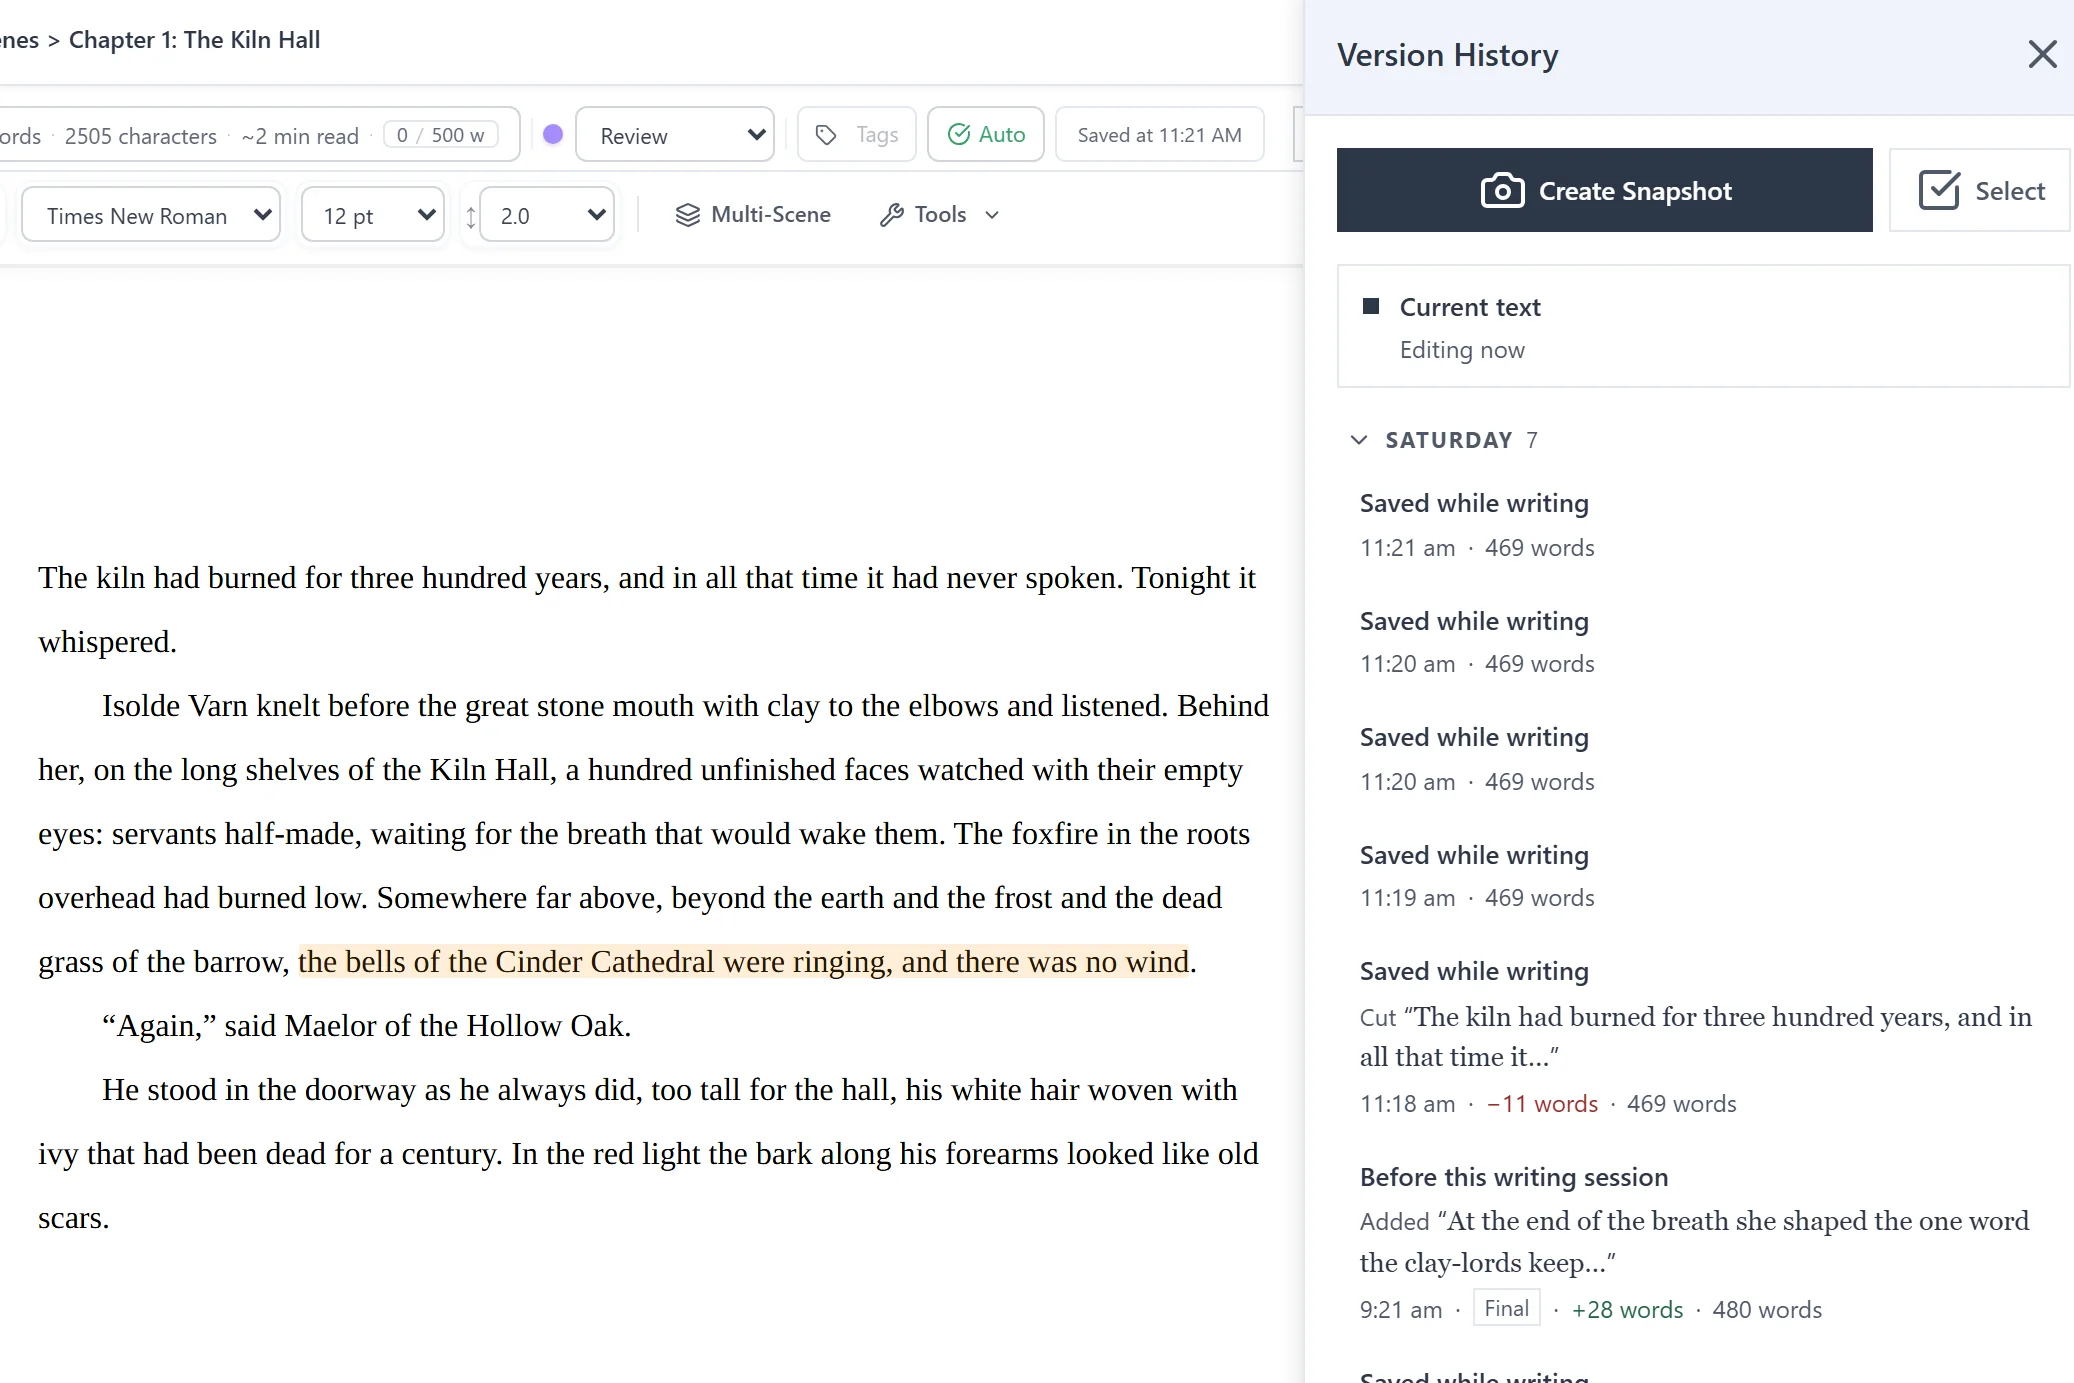Screen dimensions: 2074x1383
Task: Select the Current text entry
Action: click(1703, 326)
